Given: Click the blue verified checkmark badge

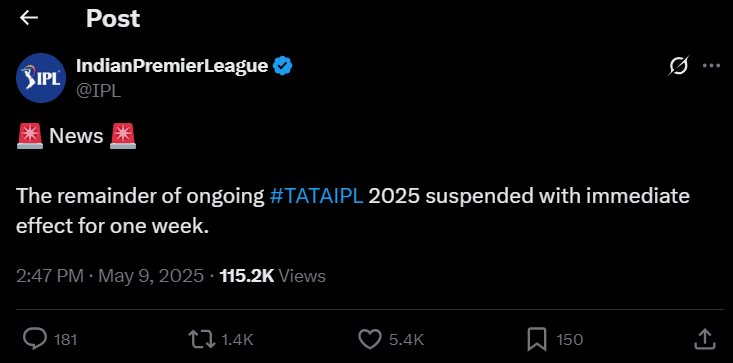Looking at the screenshot, I should pyautogui.click(x=282, y=66).
